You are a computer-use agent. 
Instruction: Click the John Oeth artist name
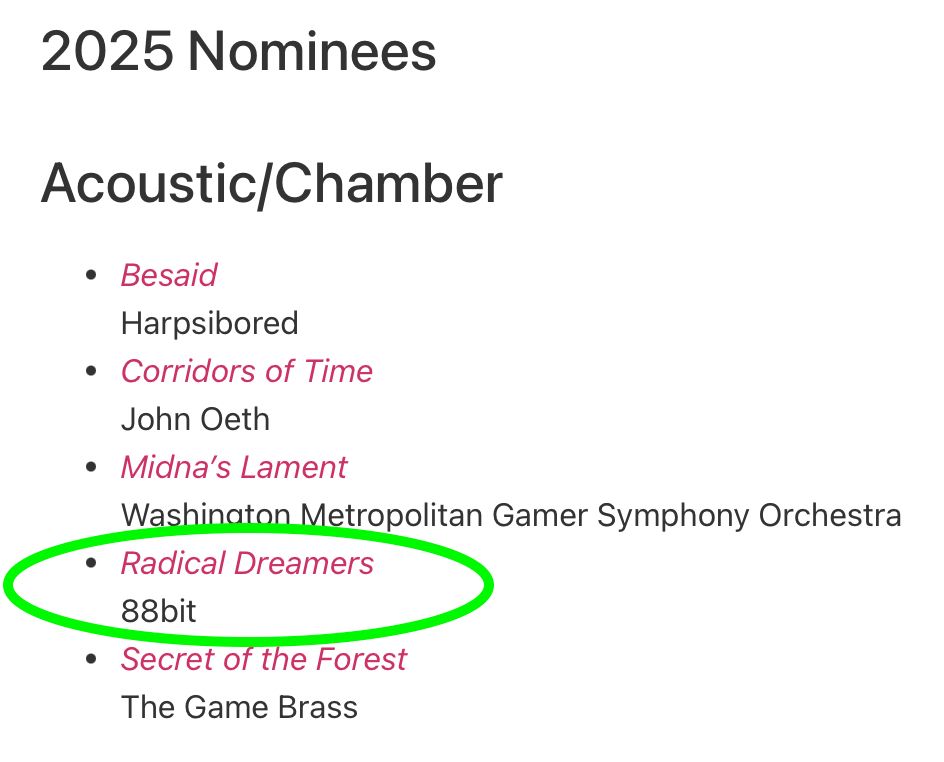click(195, 420)
